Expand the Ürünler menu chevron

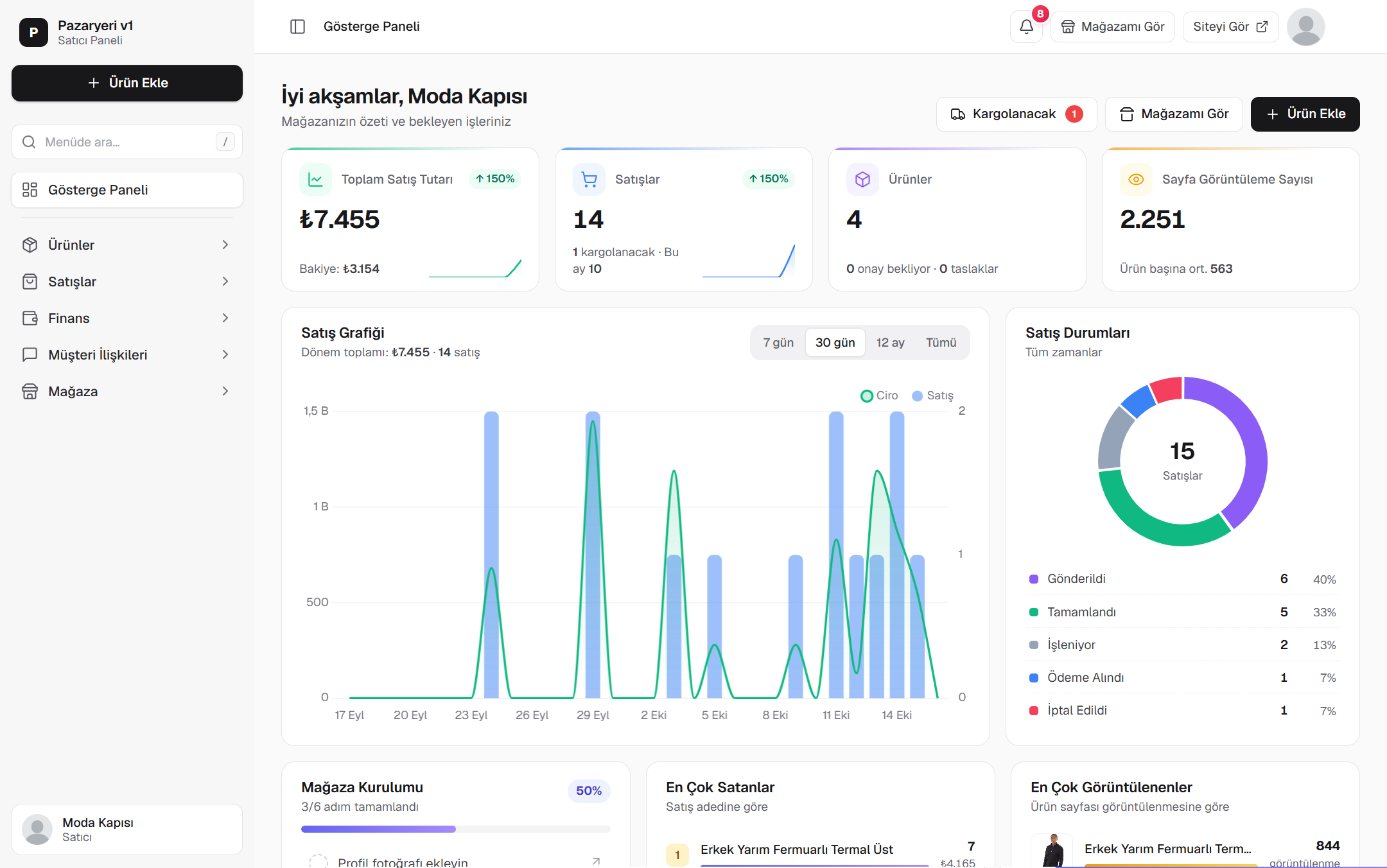[x=225, y=245]
